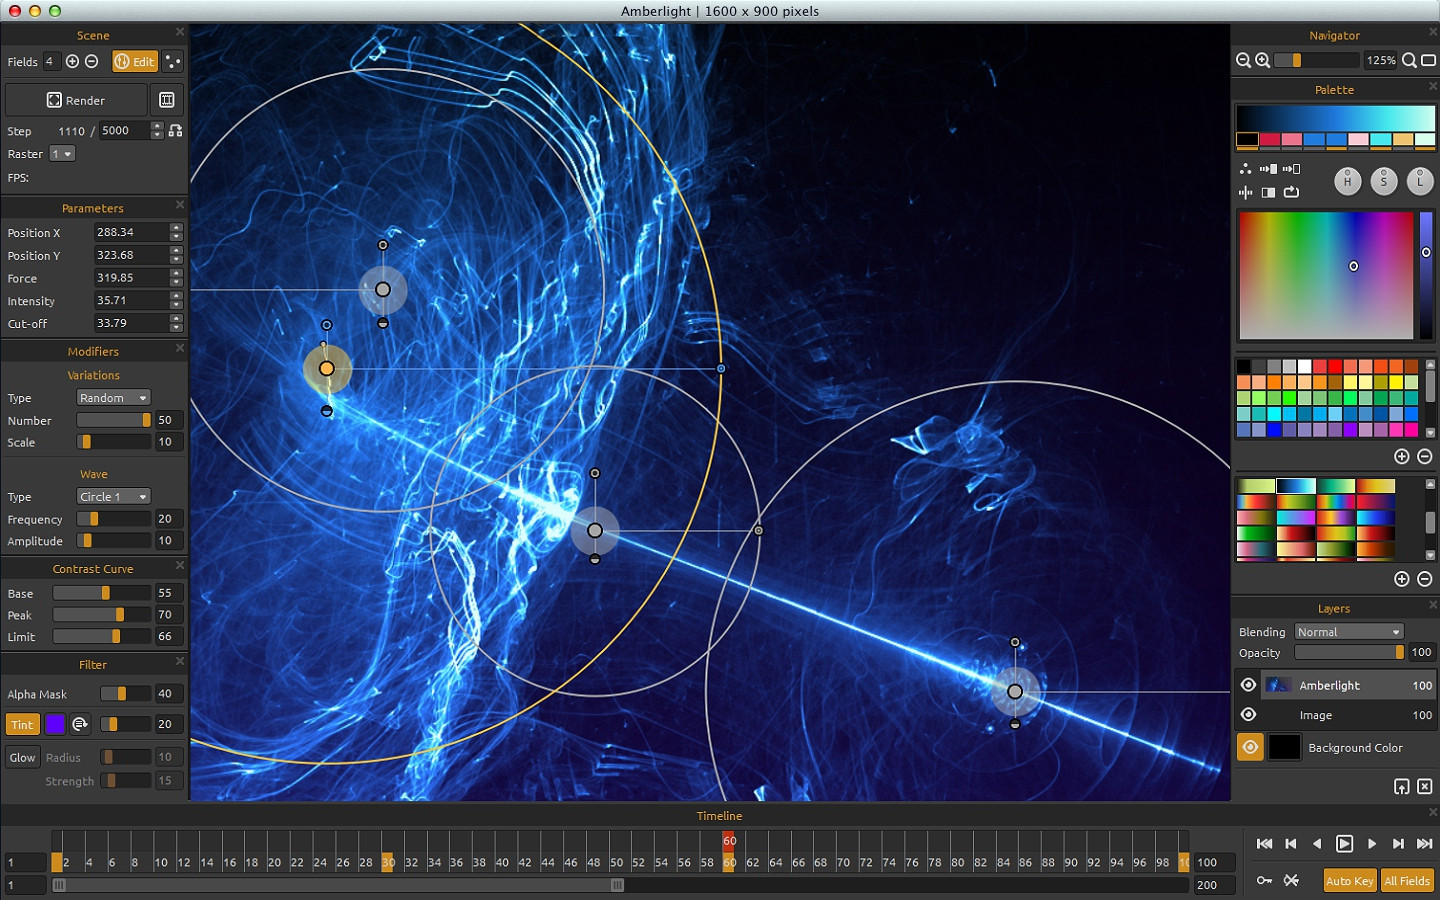Jump to the first frame of timeline
Screen dimensions: 1440x900
click(1265, 844)
